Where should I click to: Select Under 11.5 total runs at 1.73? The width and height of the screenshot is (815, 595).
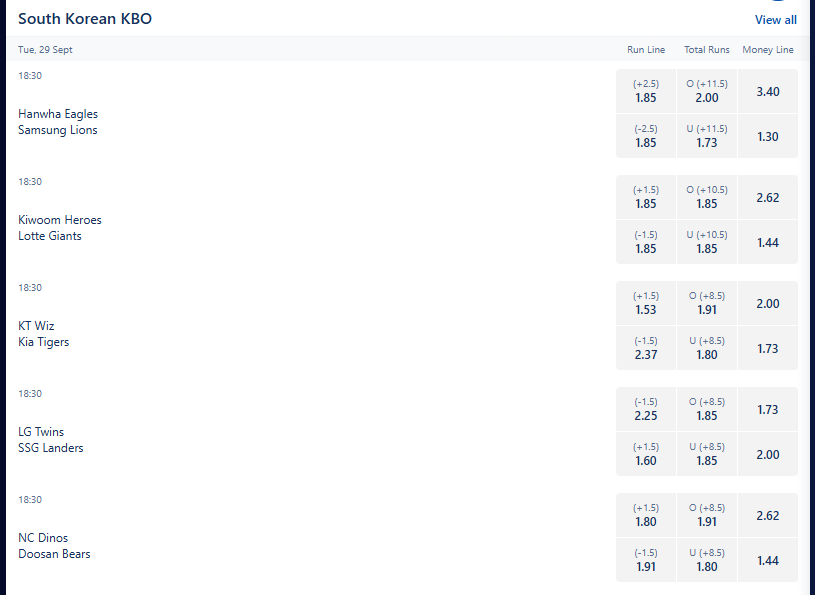click(706, 136)
